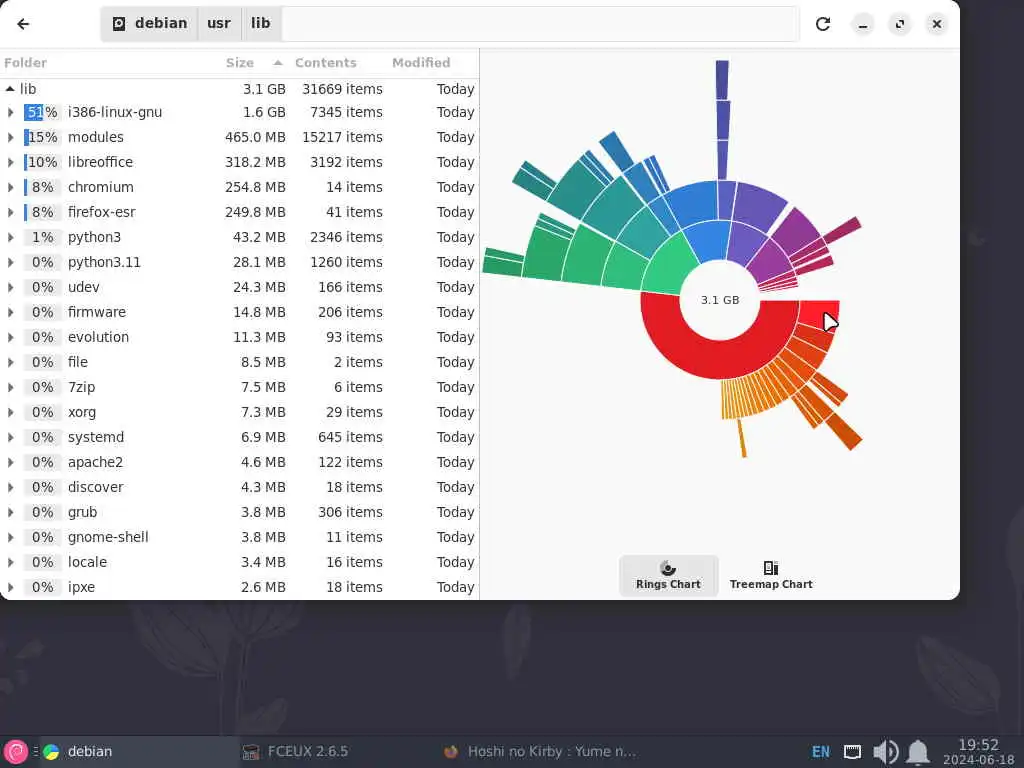Select the 7zip folder row
The image size is (1024, 768).
tap(240, 387)
